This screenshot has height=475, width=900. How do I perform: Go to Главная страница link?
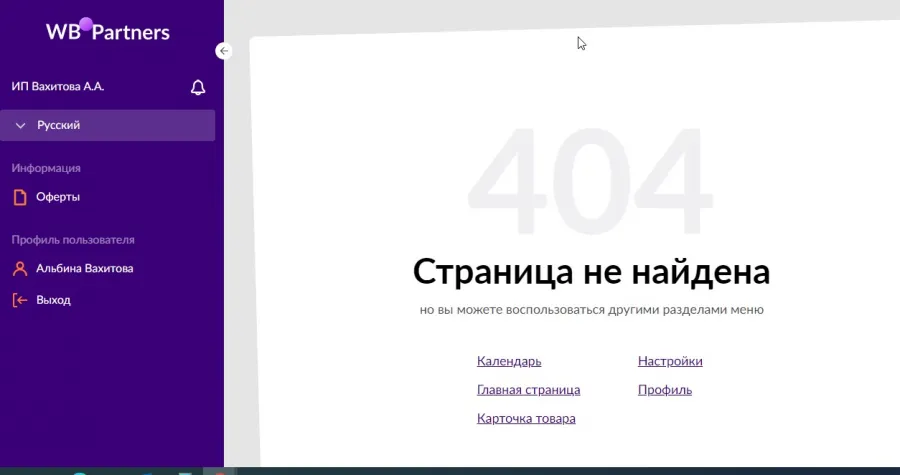pyautogui.click(x=529, y=390)
